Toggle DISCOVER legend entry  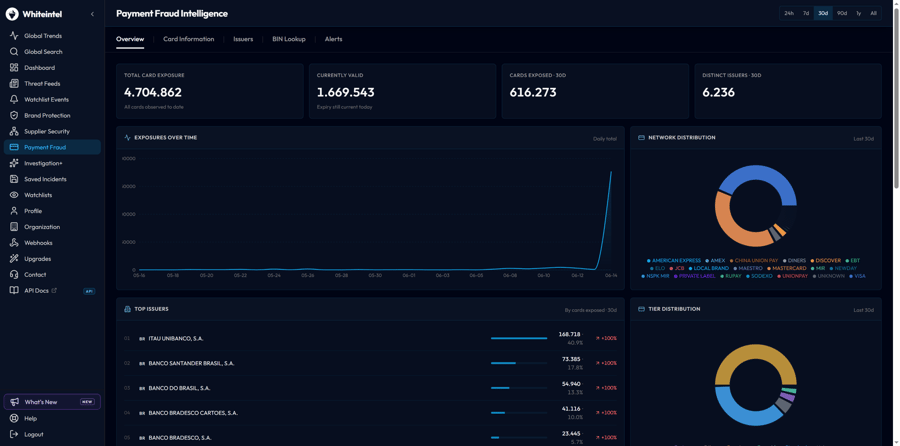825,261
